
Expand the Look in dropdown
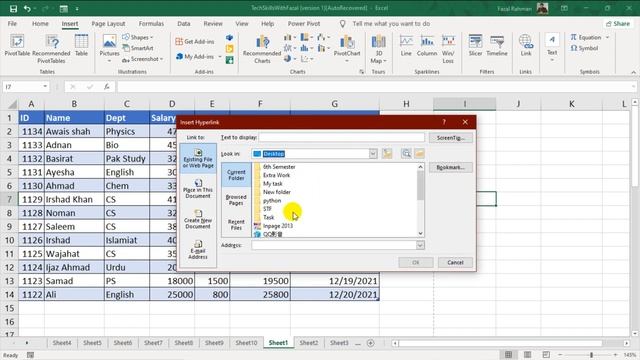[x=373, y=153]
